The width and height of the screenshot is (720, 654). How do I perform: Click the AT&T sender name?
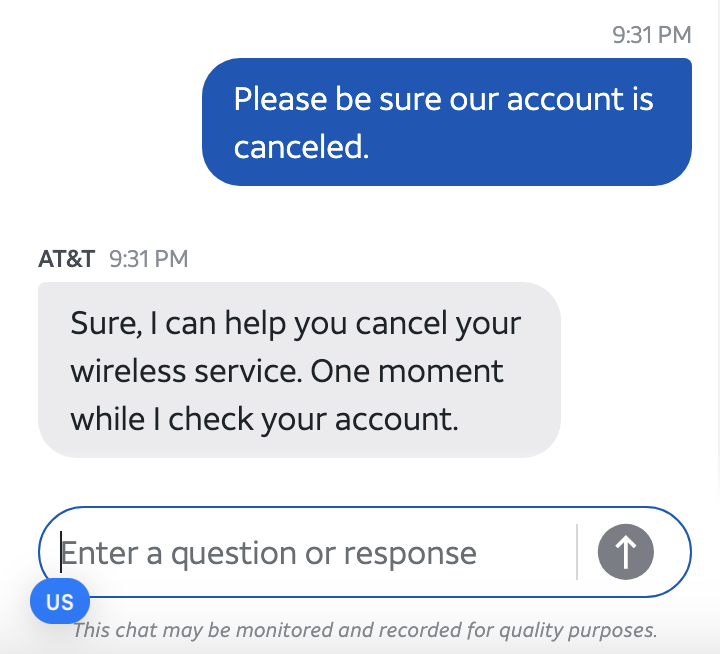pyautogui.click(x=67, y=259)
